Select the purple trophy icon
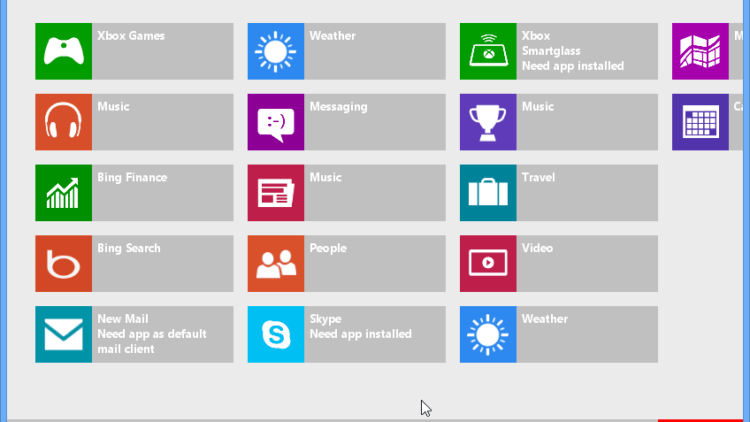The image size is (750, 422). 488,122
